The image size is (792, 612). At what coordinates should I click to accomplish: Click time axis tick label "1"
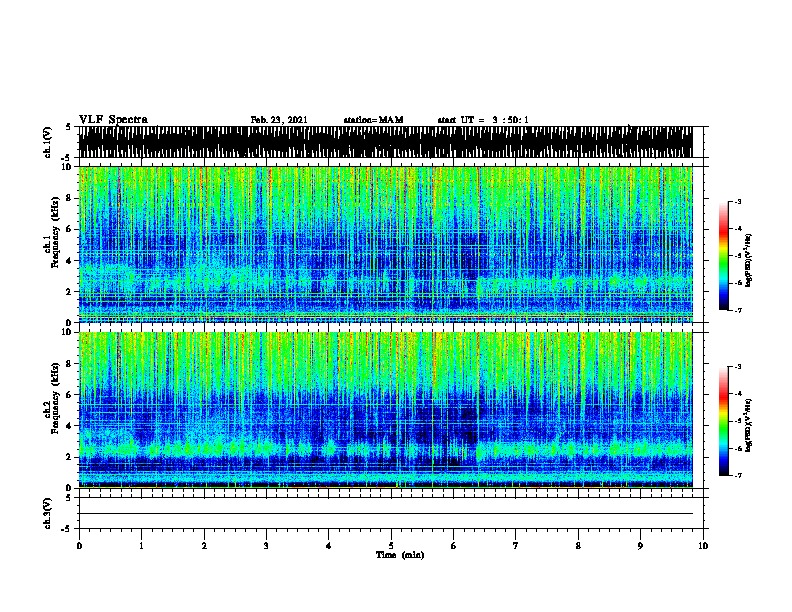141,546
